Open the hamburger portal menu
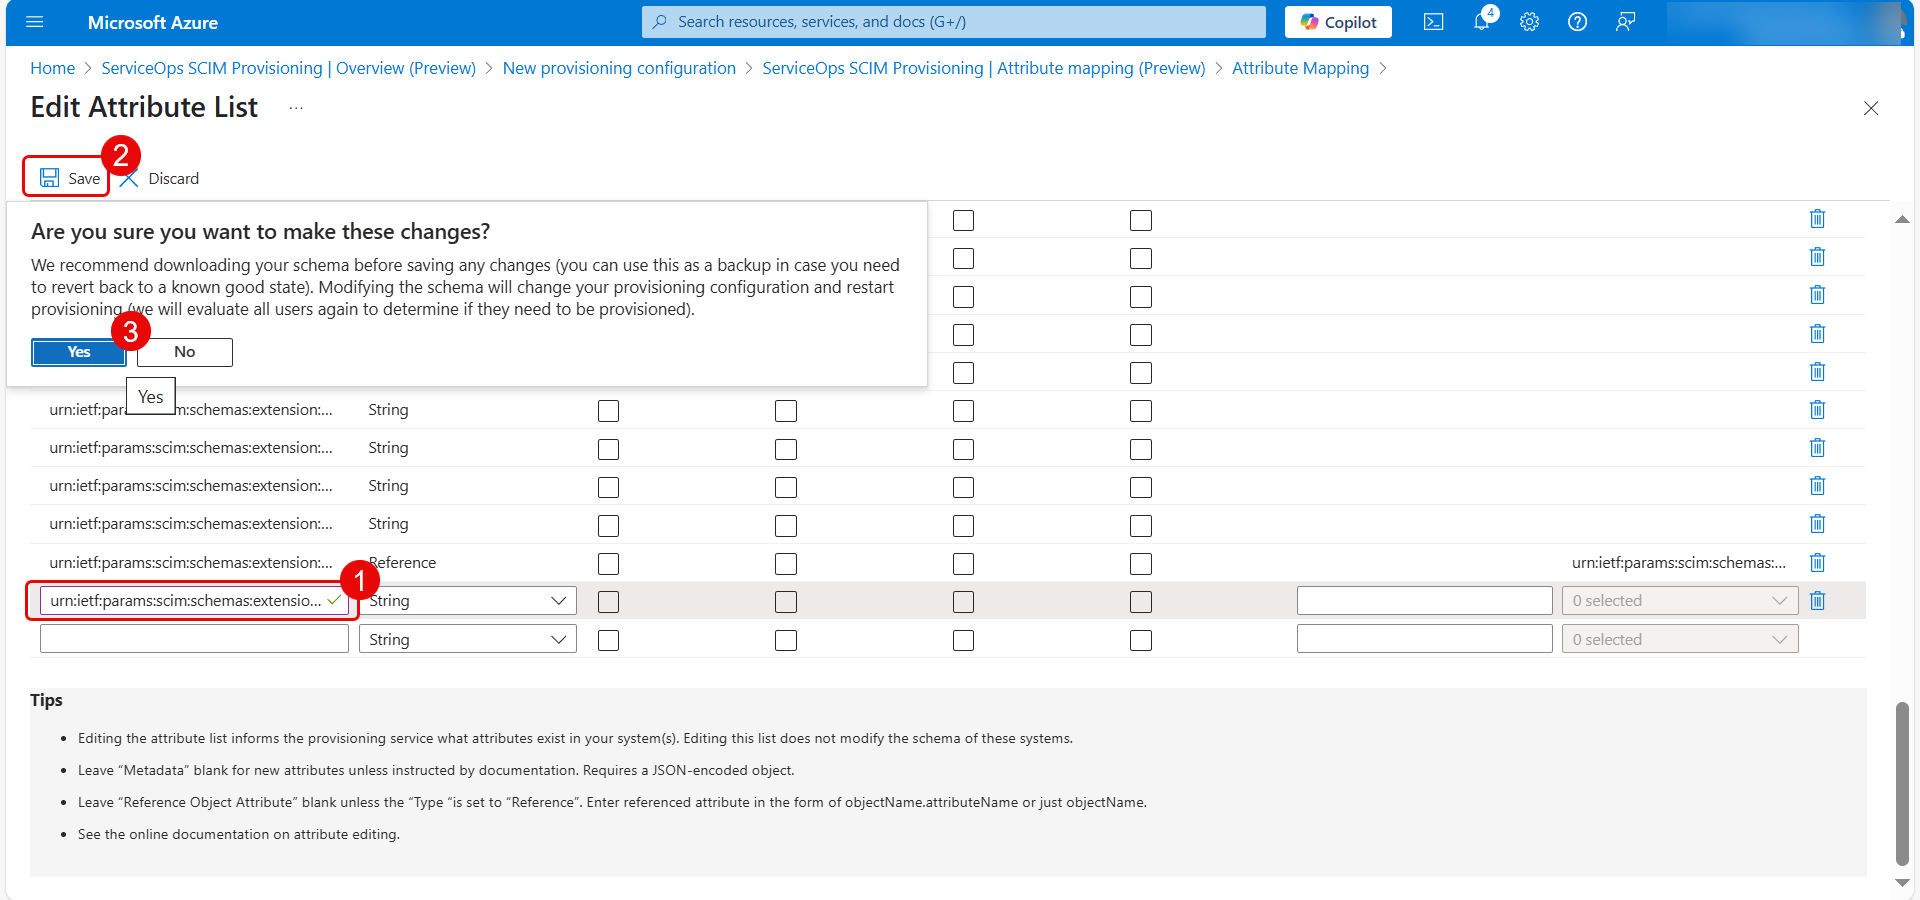This screenshot has width=1920, height=900. pos(35,22)
